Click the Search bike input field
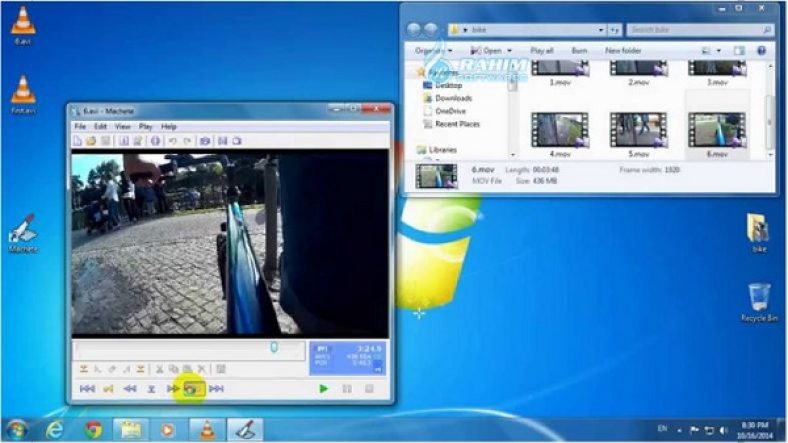Viewport: 788px width, 443px height. (700, 30)
